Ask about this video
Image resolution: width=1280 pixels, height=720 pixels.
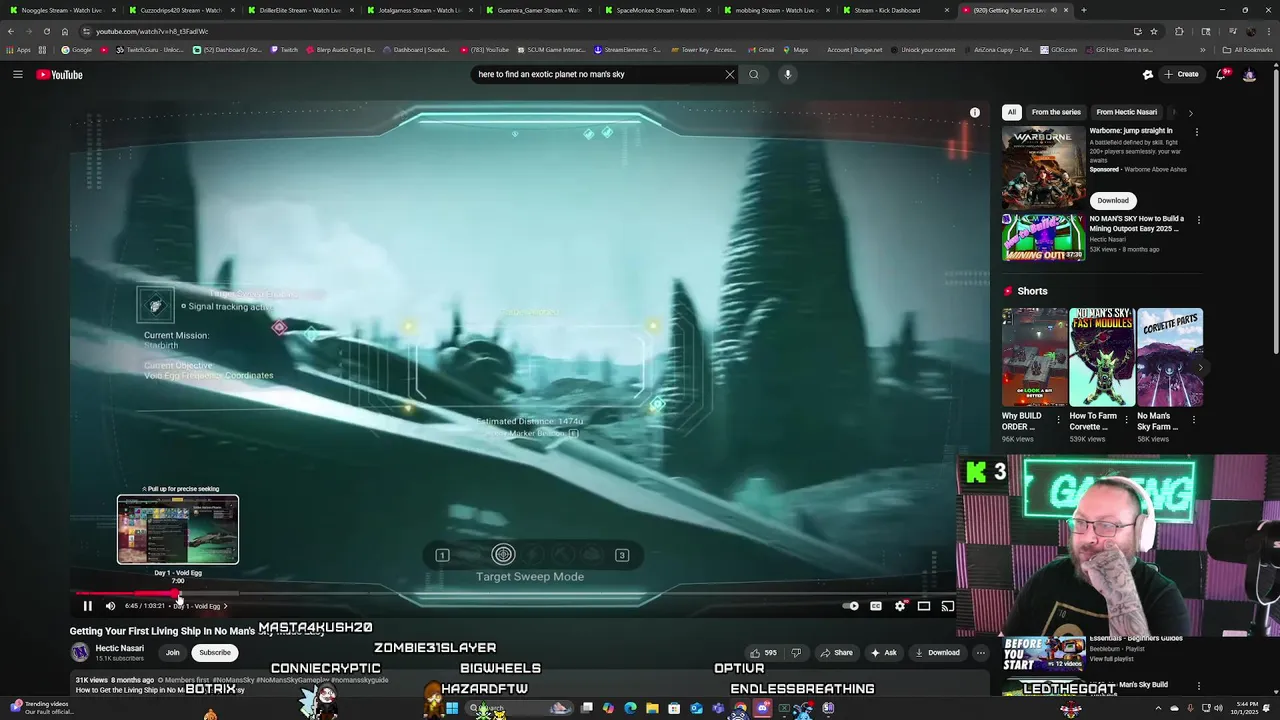click(883, 653)
